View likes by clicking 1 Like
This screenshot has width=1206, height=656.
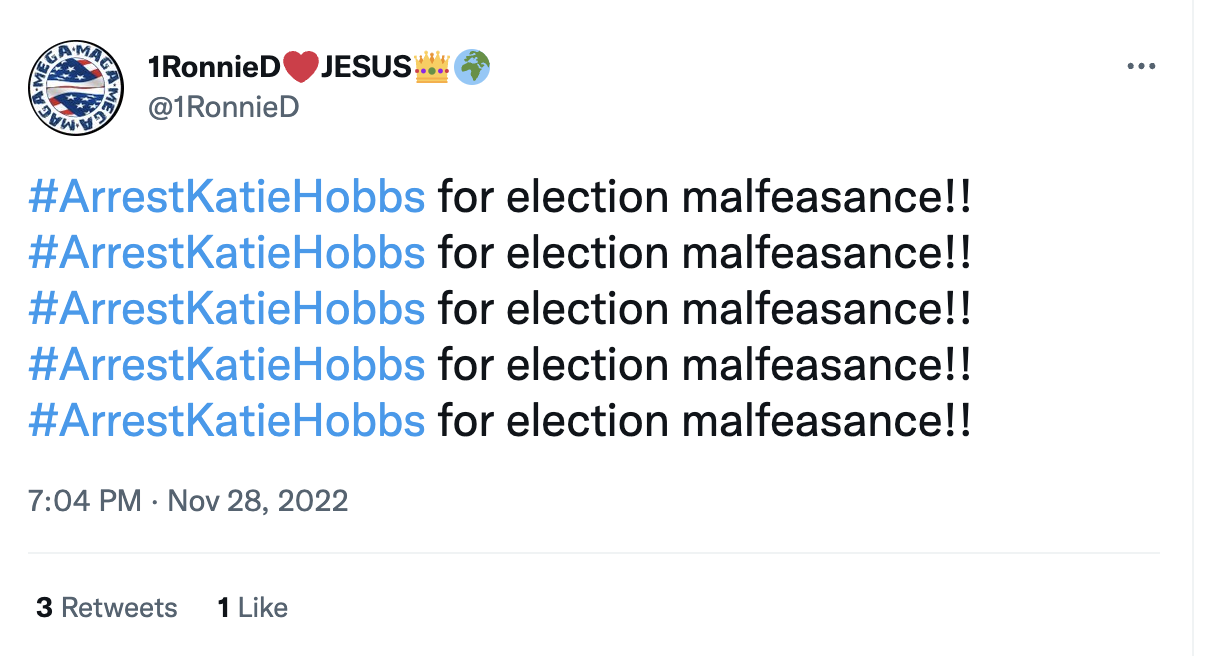point(252,607)
